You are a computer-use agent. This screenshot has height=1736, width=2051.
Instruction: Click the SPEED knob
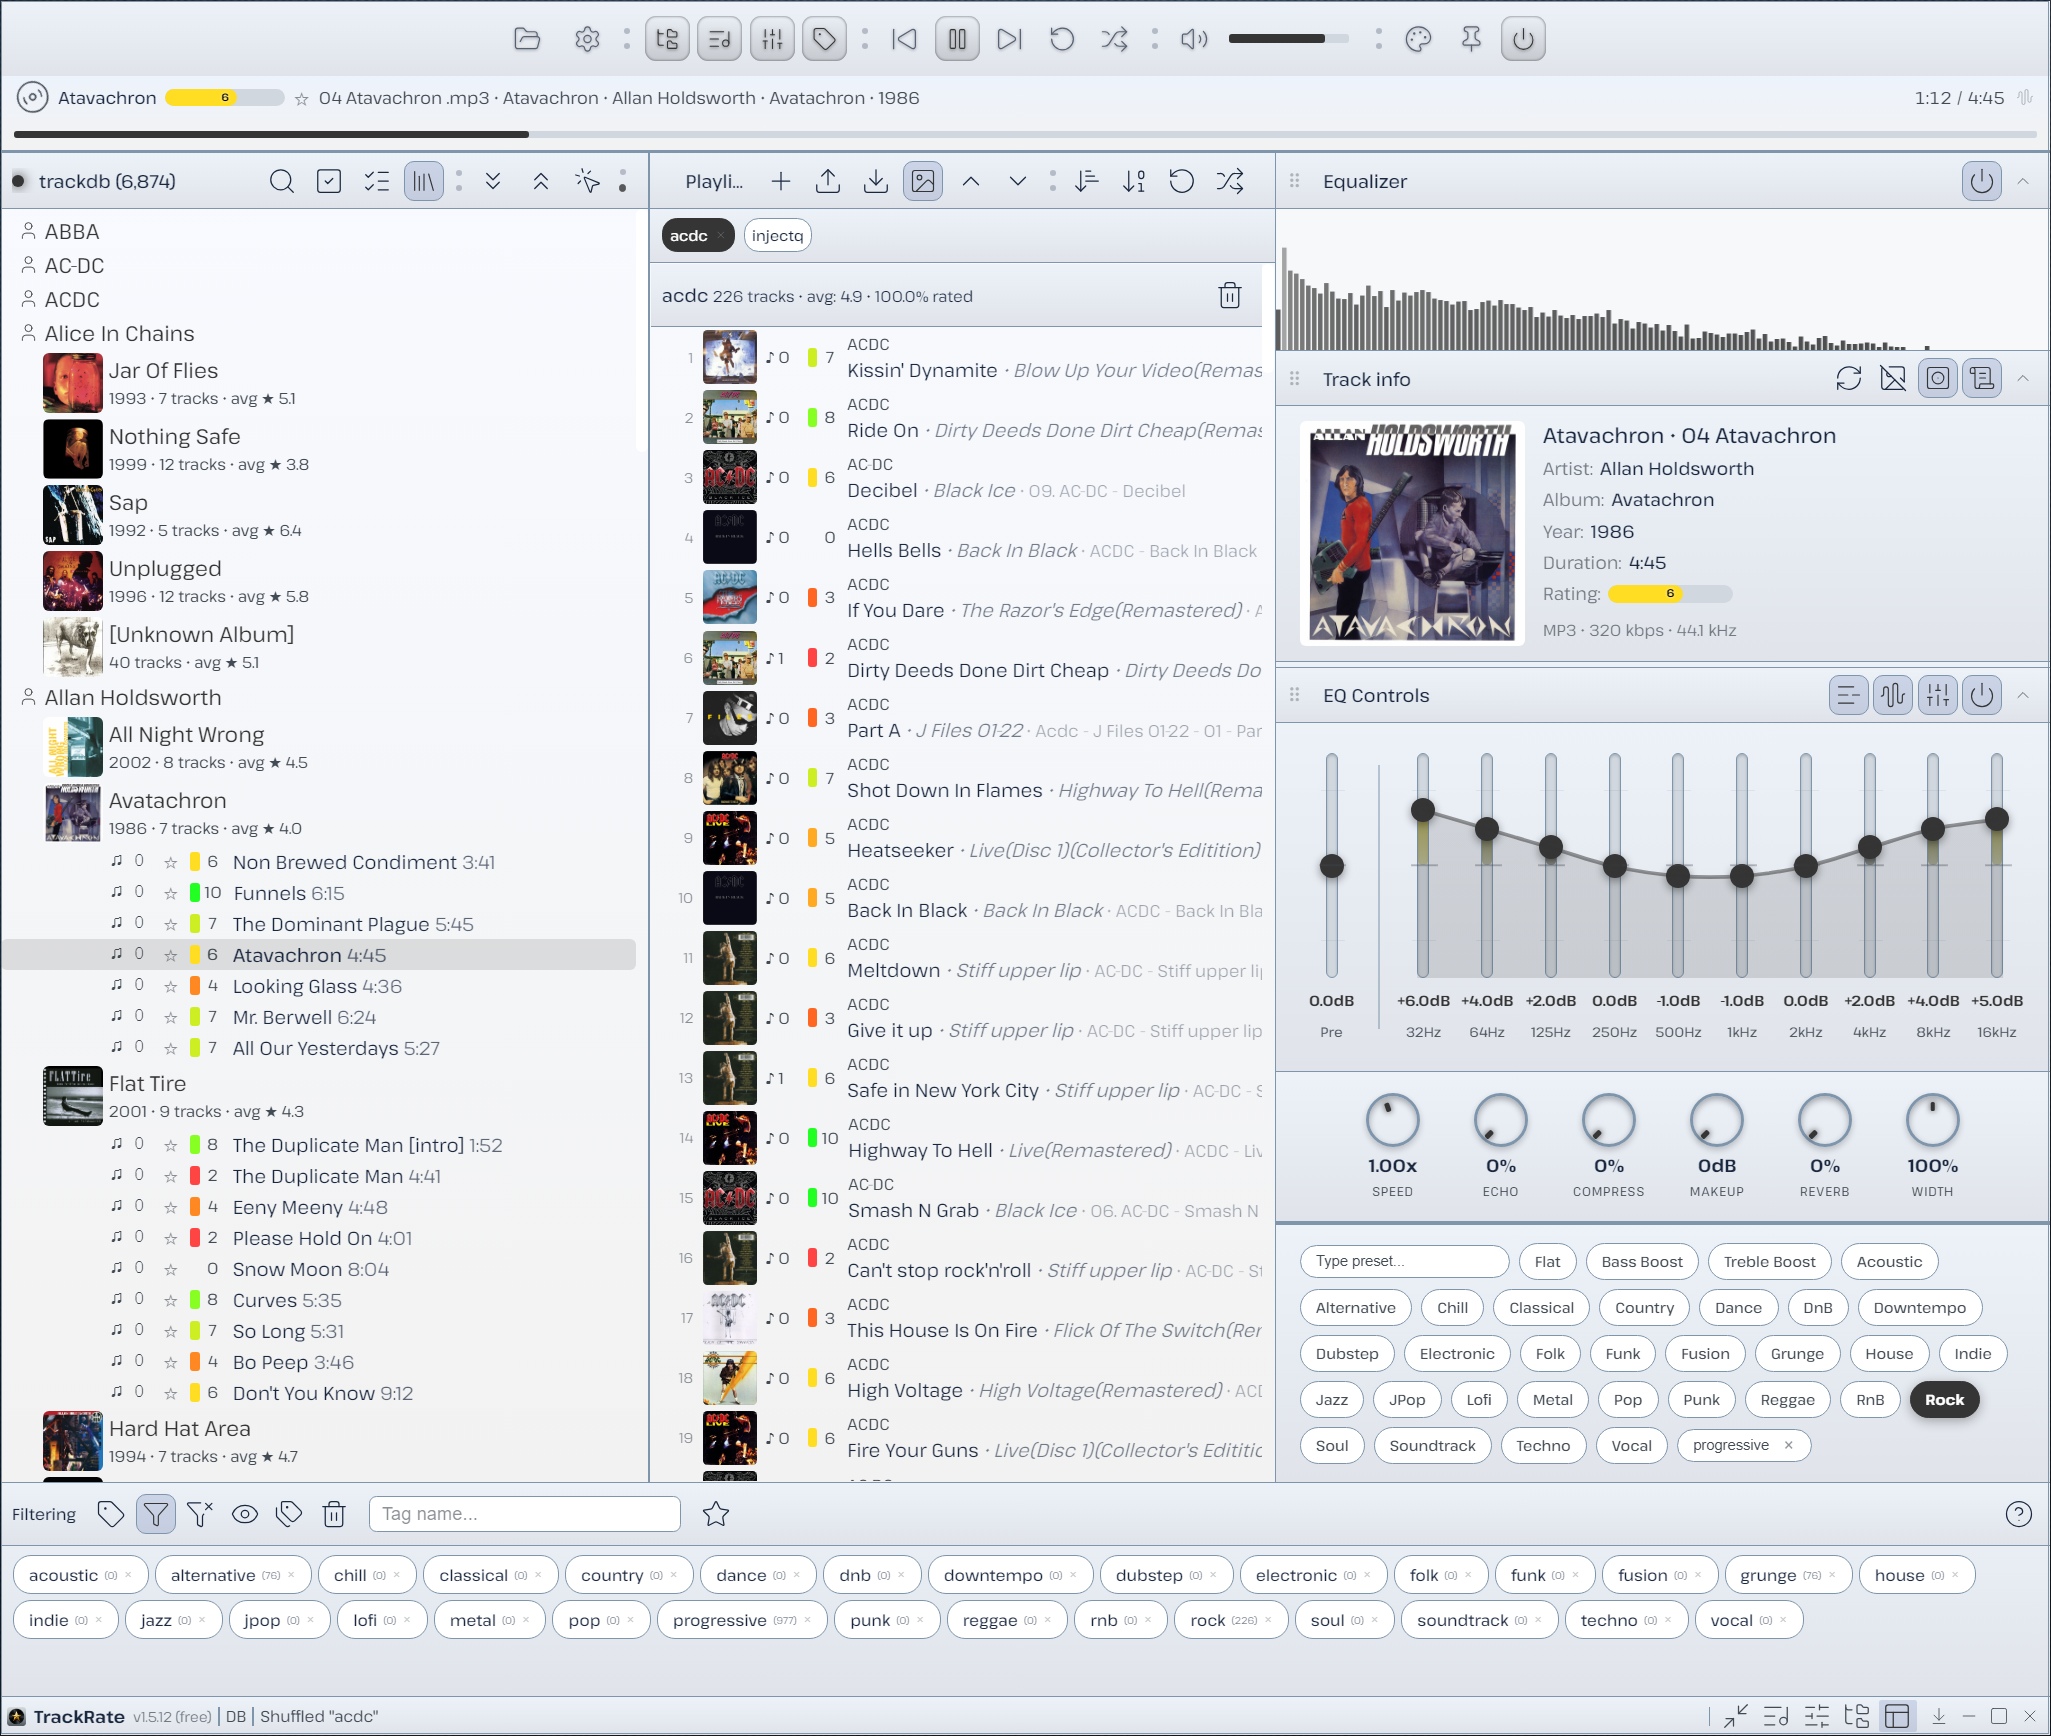(1393, 1120)
